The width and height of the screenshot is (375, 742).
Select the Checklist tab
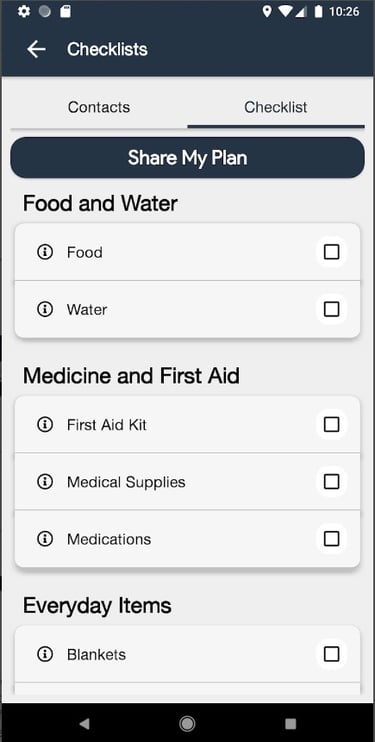(276, 107)
